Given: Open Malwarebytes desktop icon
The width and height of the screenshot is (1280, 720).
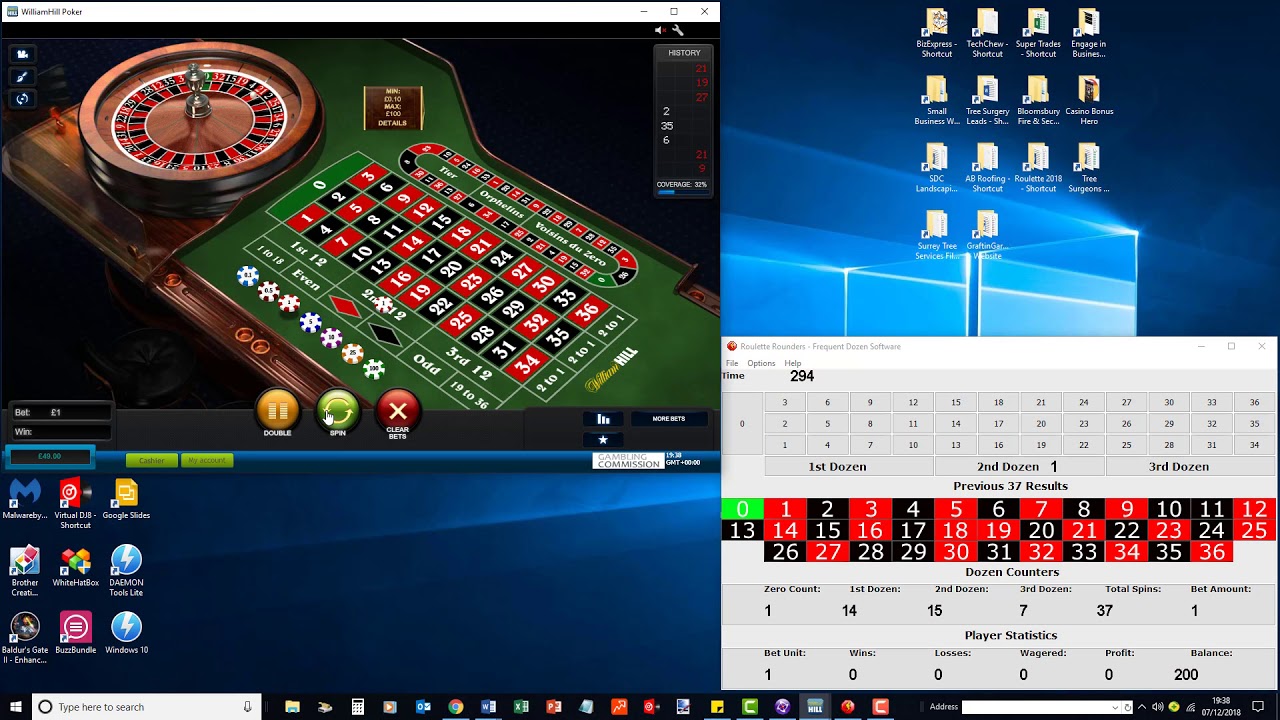Looking at the screenshot, I should (x=25, y=500).
